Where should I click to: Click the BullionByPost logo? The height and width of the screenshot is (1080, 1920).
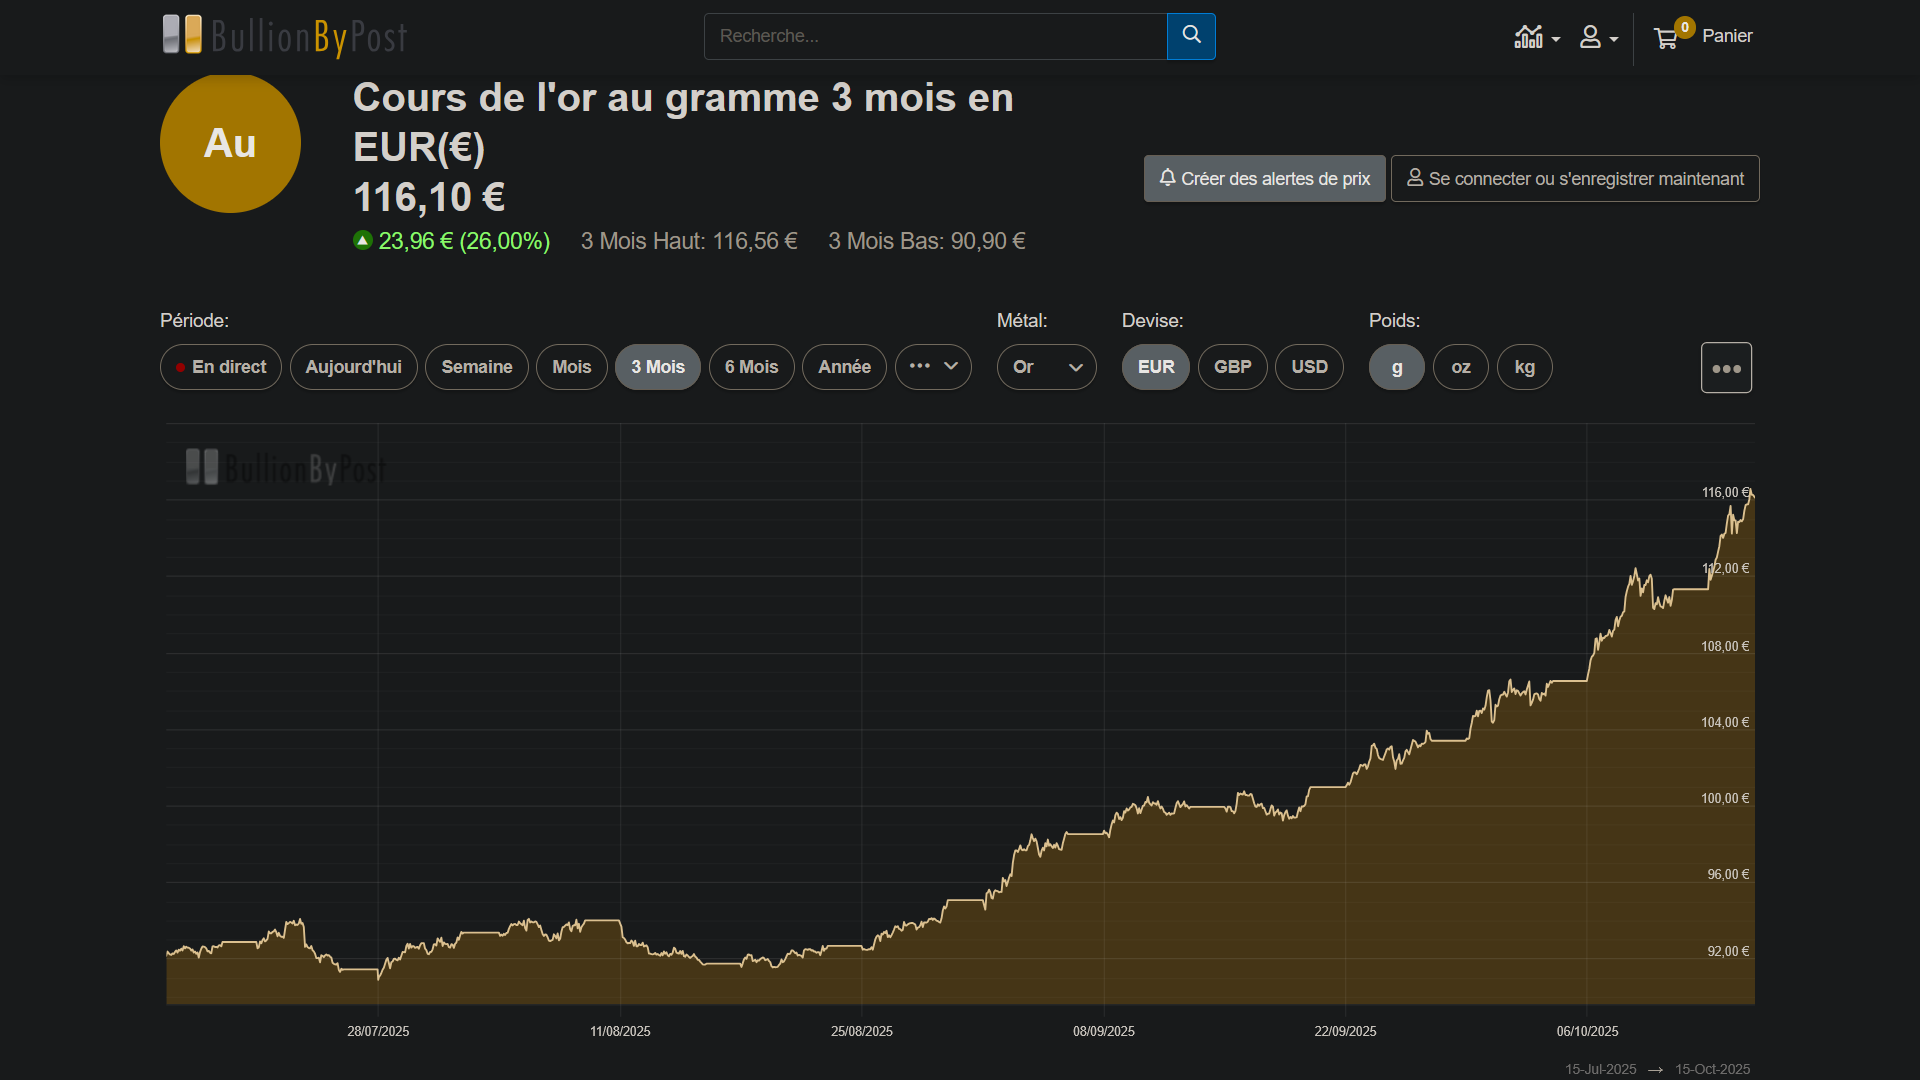(285, 36)
